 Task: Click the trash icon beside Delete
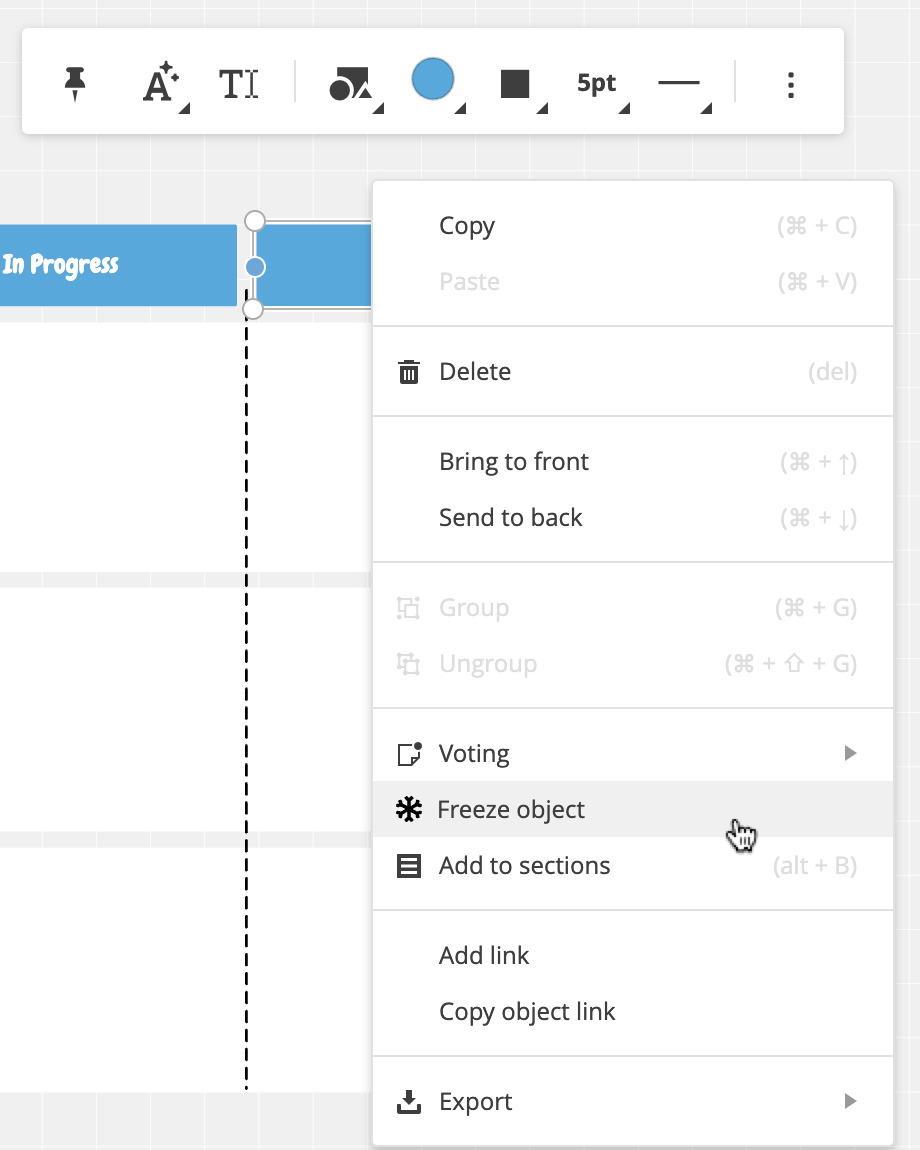409,372
